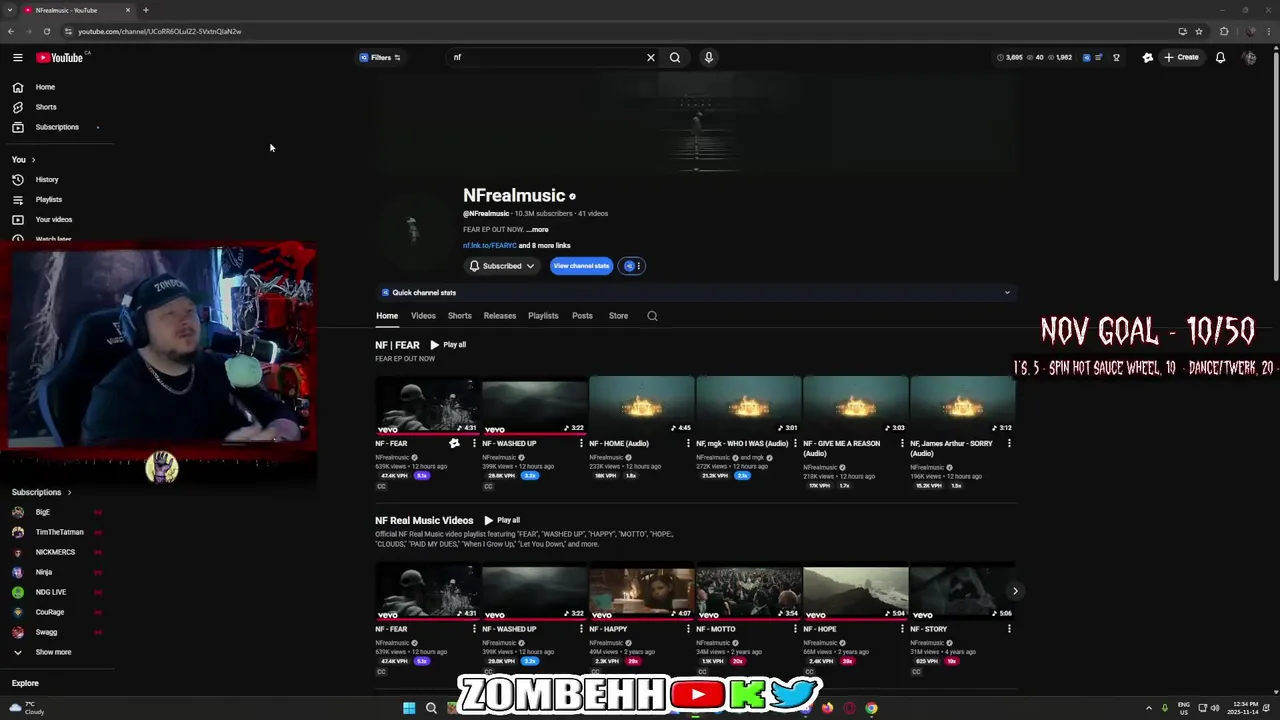Open the NF - HOPE video thumbnail
Image resolution: width=1280 pixels, height=720 pixels.
[x=855, y=592]
